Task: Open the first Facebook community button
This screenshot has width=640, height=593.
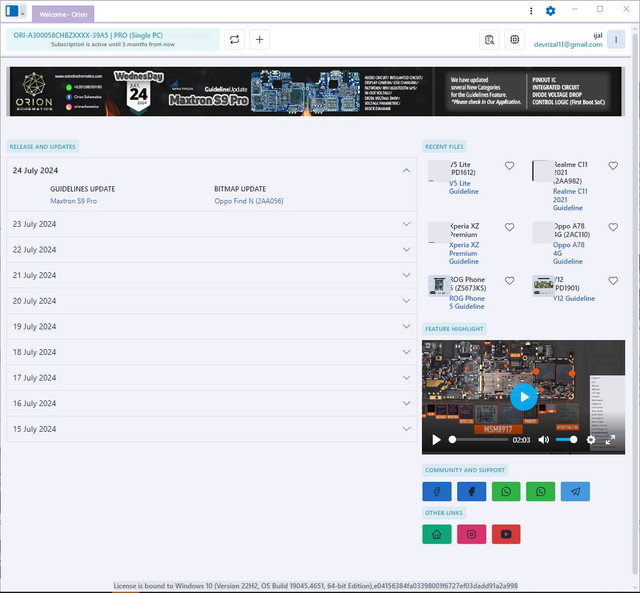Action: 437,491
